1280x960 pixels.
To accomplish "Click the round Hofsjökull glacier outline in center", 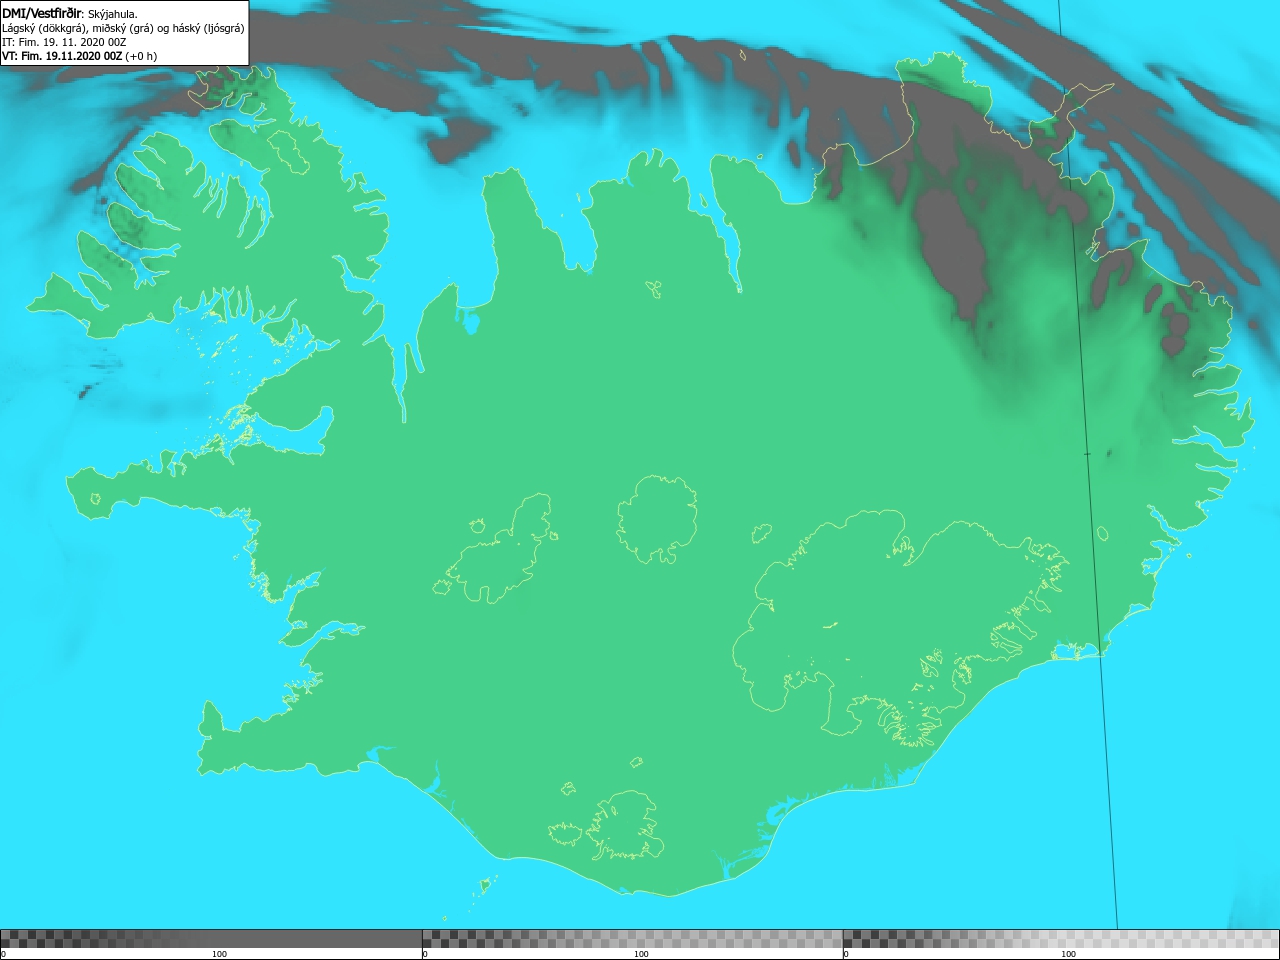I will point(657,519).
